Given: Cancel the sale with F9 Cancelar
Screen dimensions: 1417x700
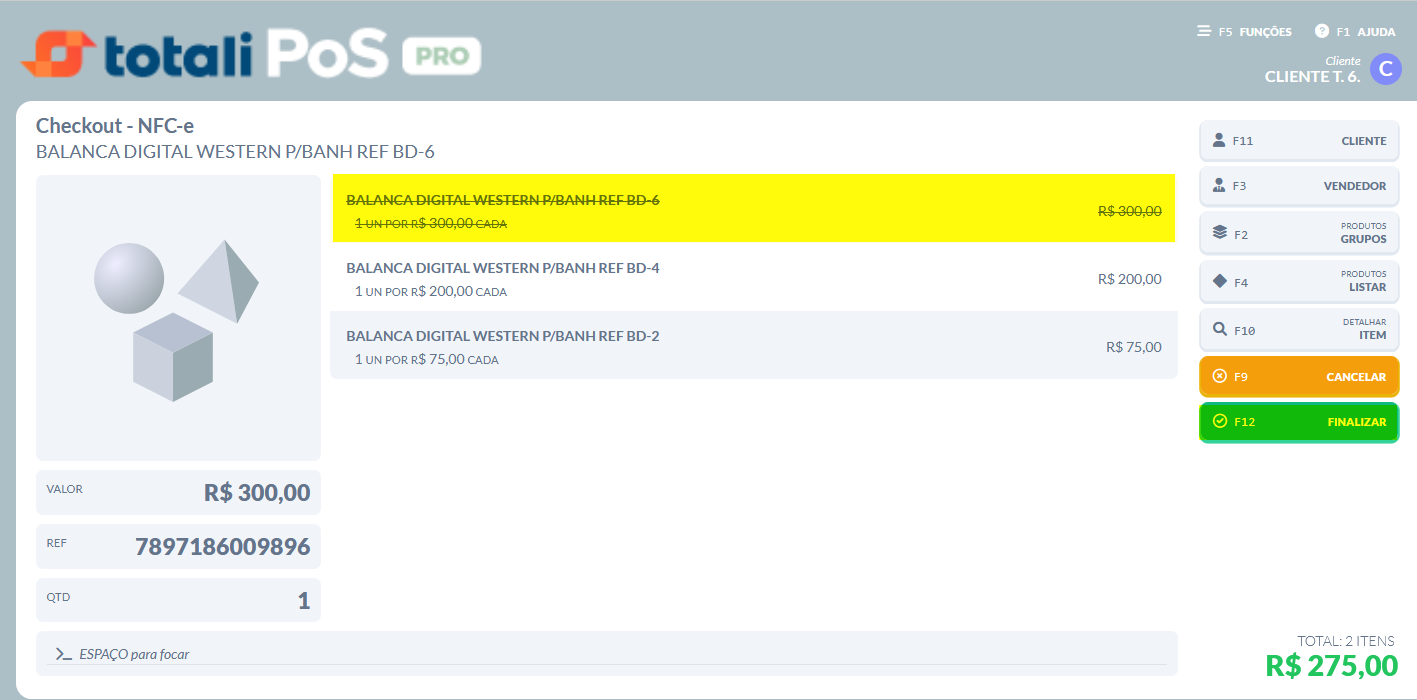Looking at the screenshot, I should (x=1299, y=377).
